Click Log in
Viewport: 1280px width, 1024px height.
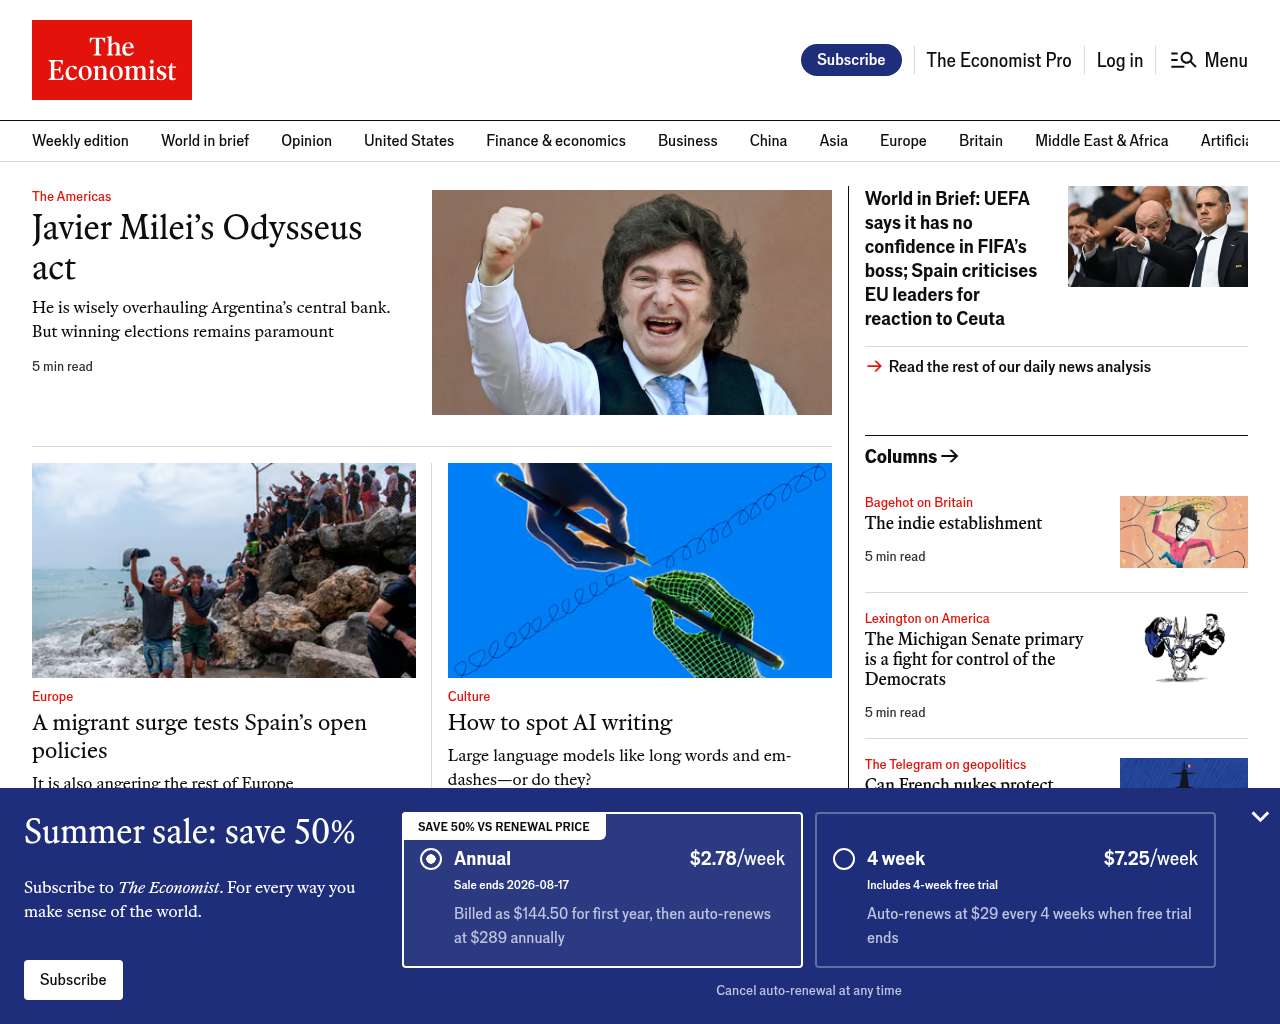[x=1119, y=60]
